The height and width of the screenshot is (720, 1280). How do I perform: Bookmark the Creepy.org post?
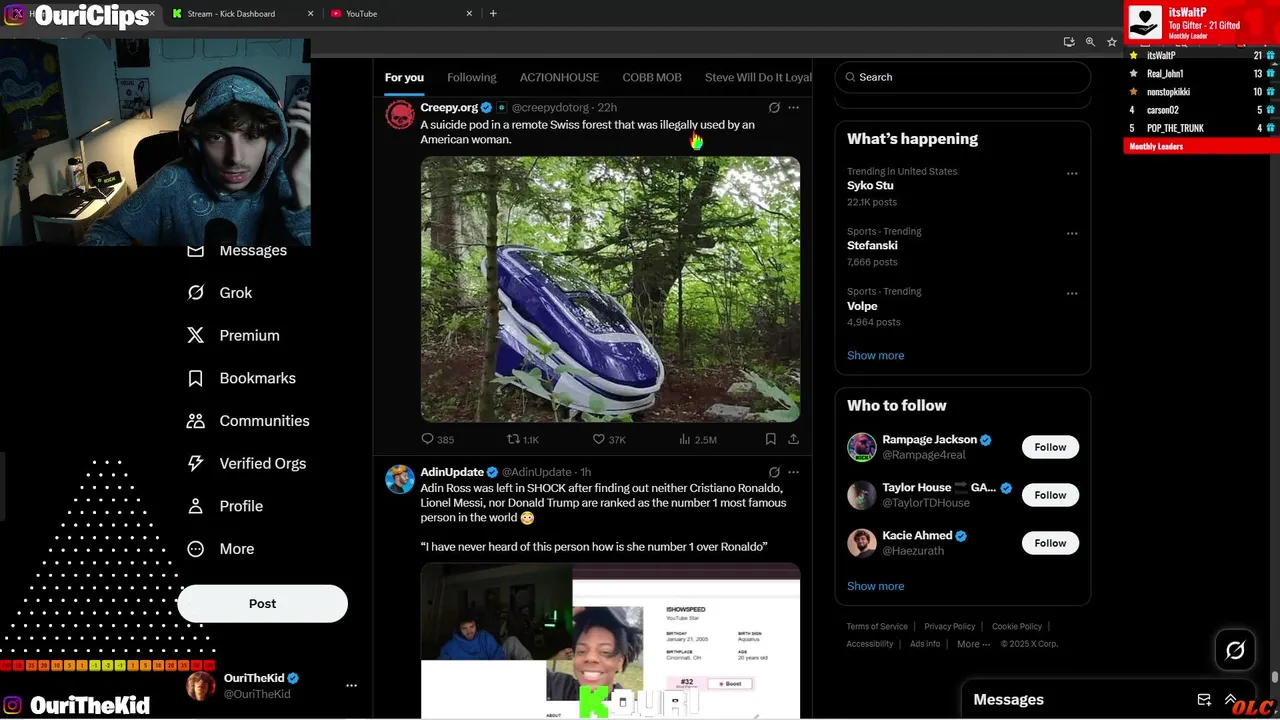tap(770, 439)
